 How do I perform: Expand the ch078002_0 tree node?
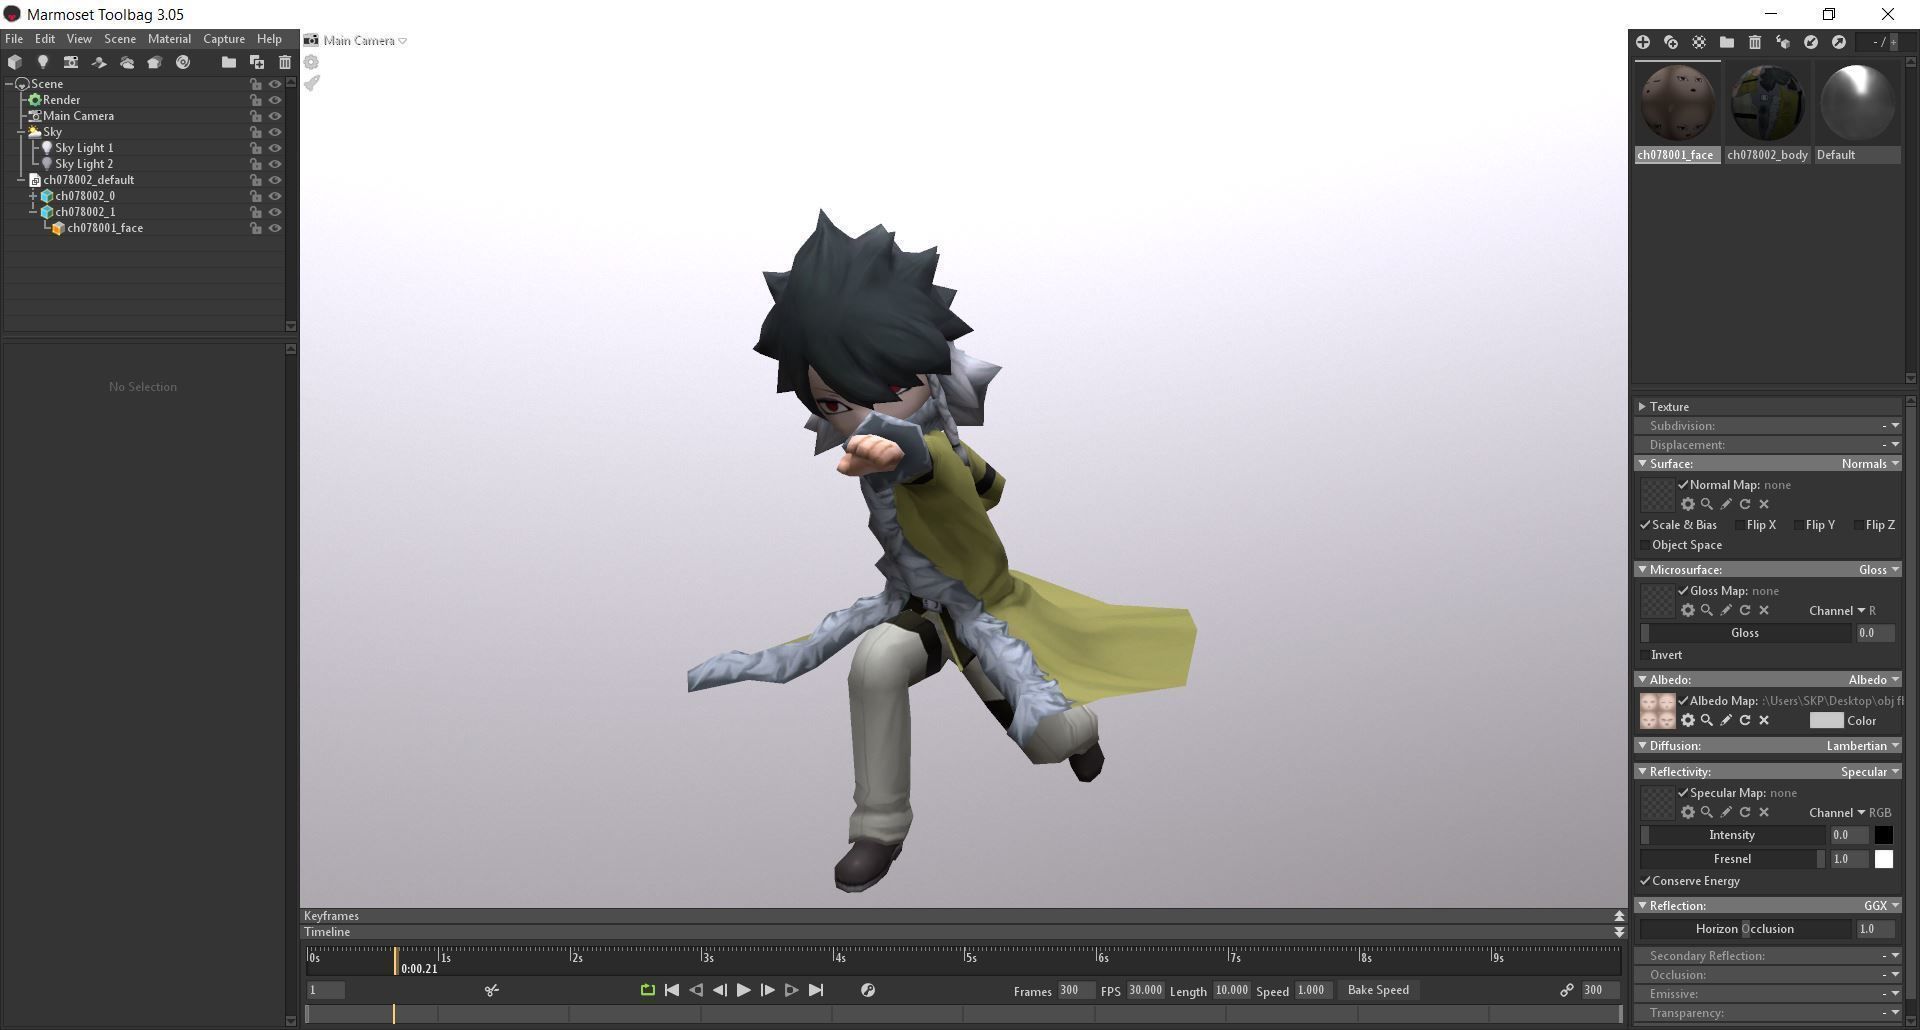point(33,196)
